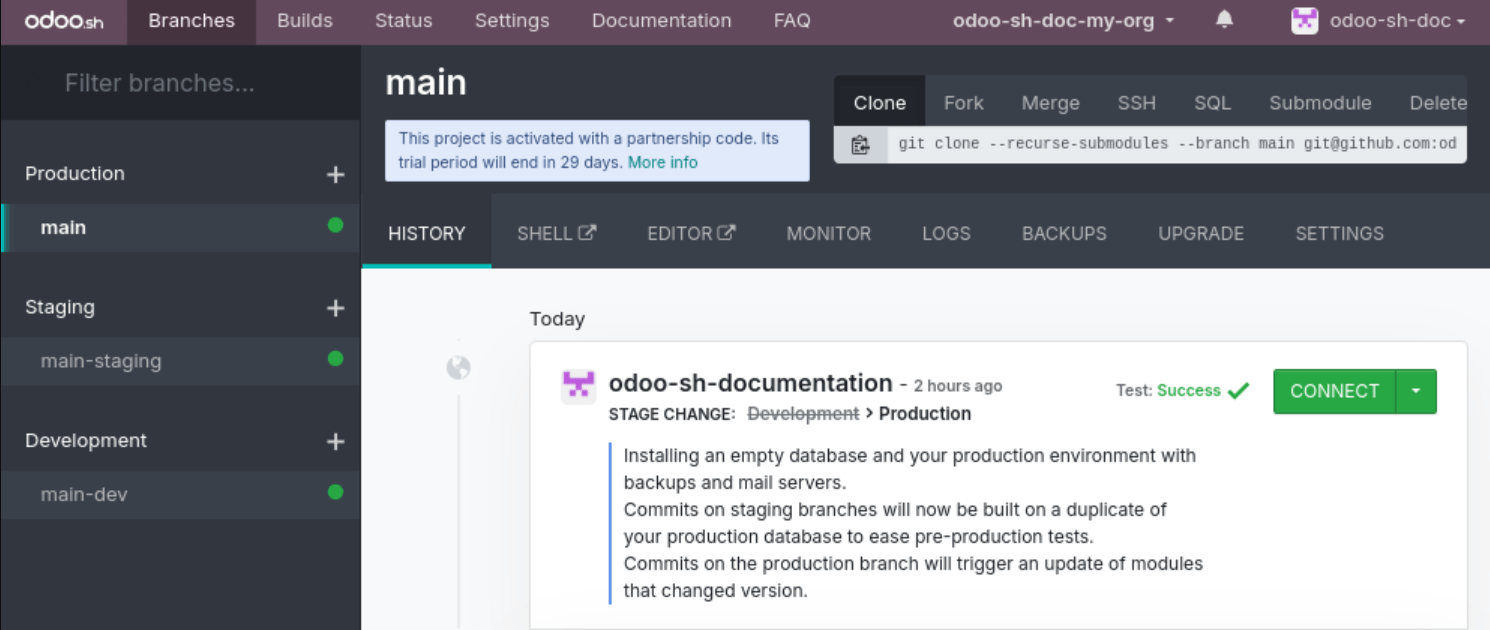1490x630 pixels.
Task: Click the globe icon on the commit timeline
Action: click(x=458, y=367)
